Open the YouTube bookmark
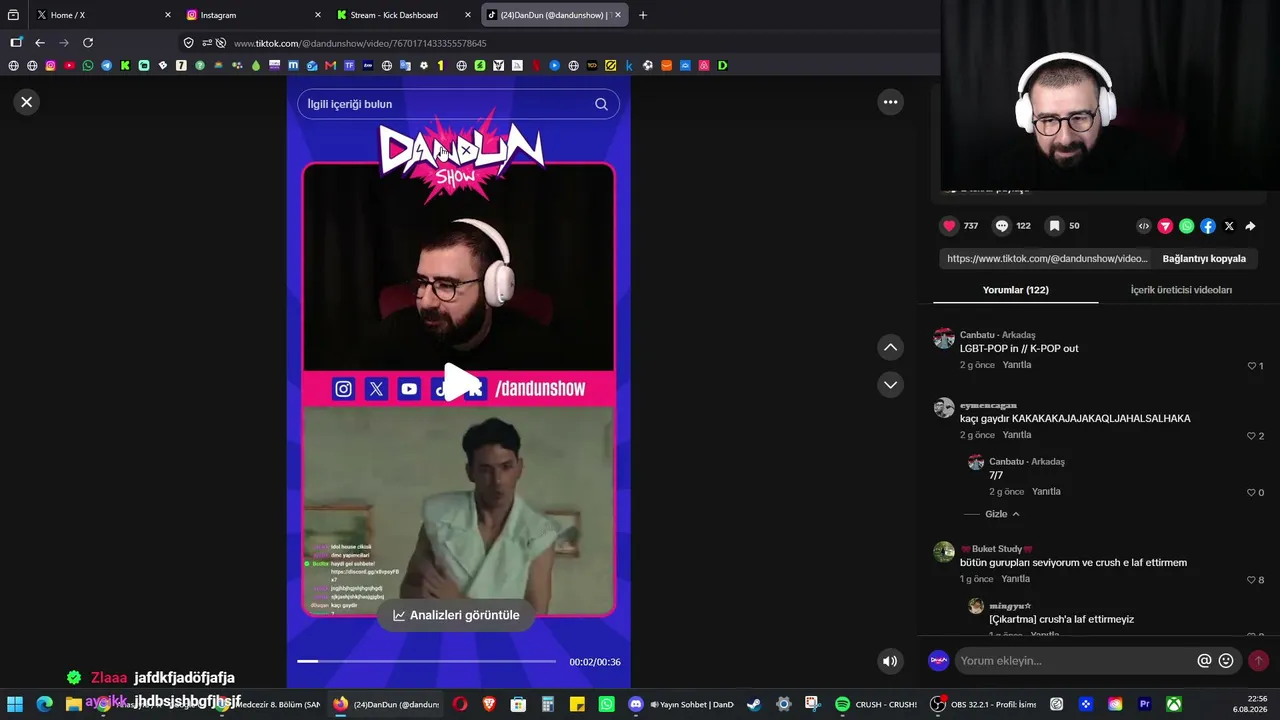Screen dimensions: 1280x720 tap(69, 66)
